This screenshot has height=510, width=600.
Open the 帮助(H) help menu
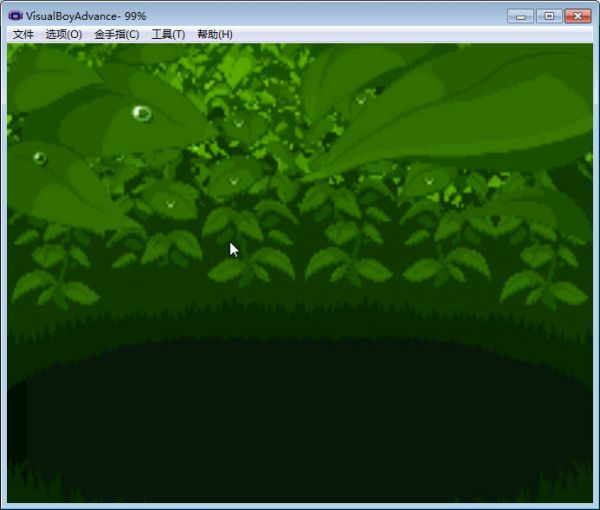[215, 34]
